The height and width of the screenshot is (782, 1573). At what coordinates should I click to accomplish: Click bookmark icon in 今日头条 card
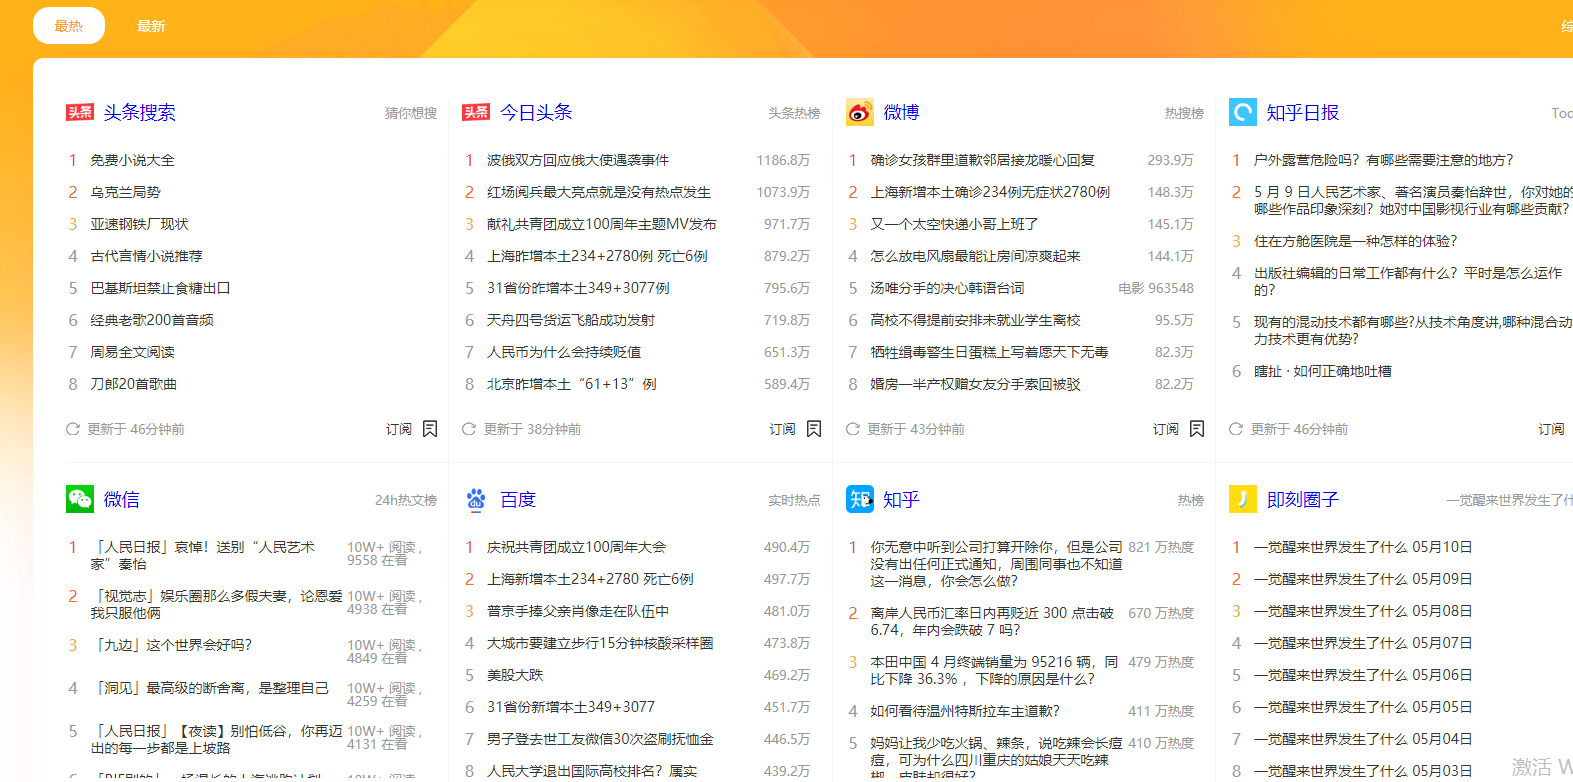tap(814, 429)
